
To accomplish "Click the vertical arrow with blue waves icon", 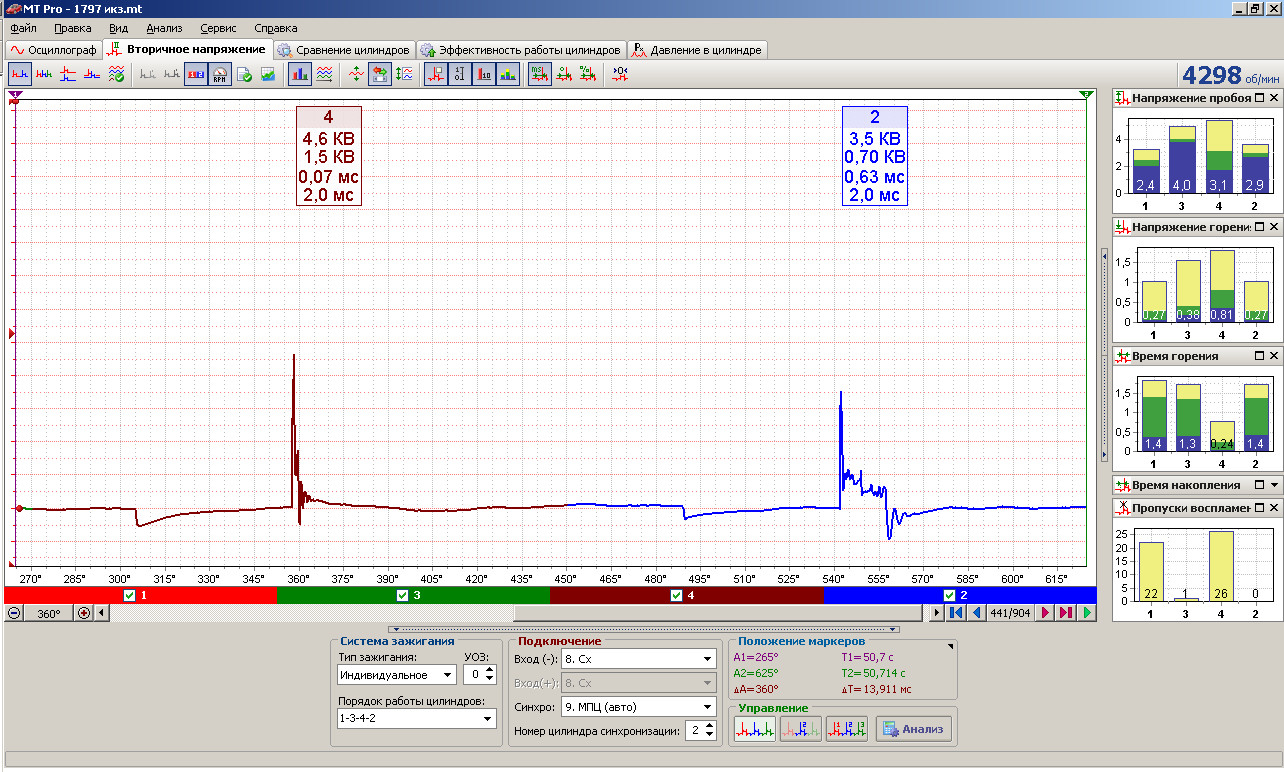I will [403, 73].
